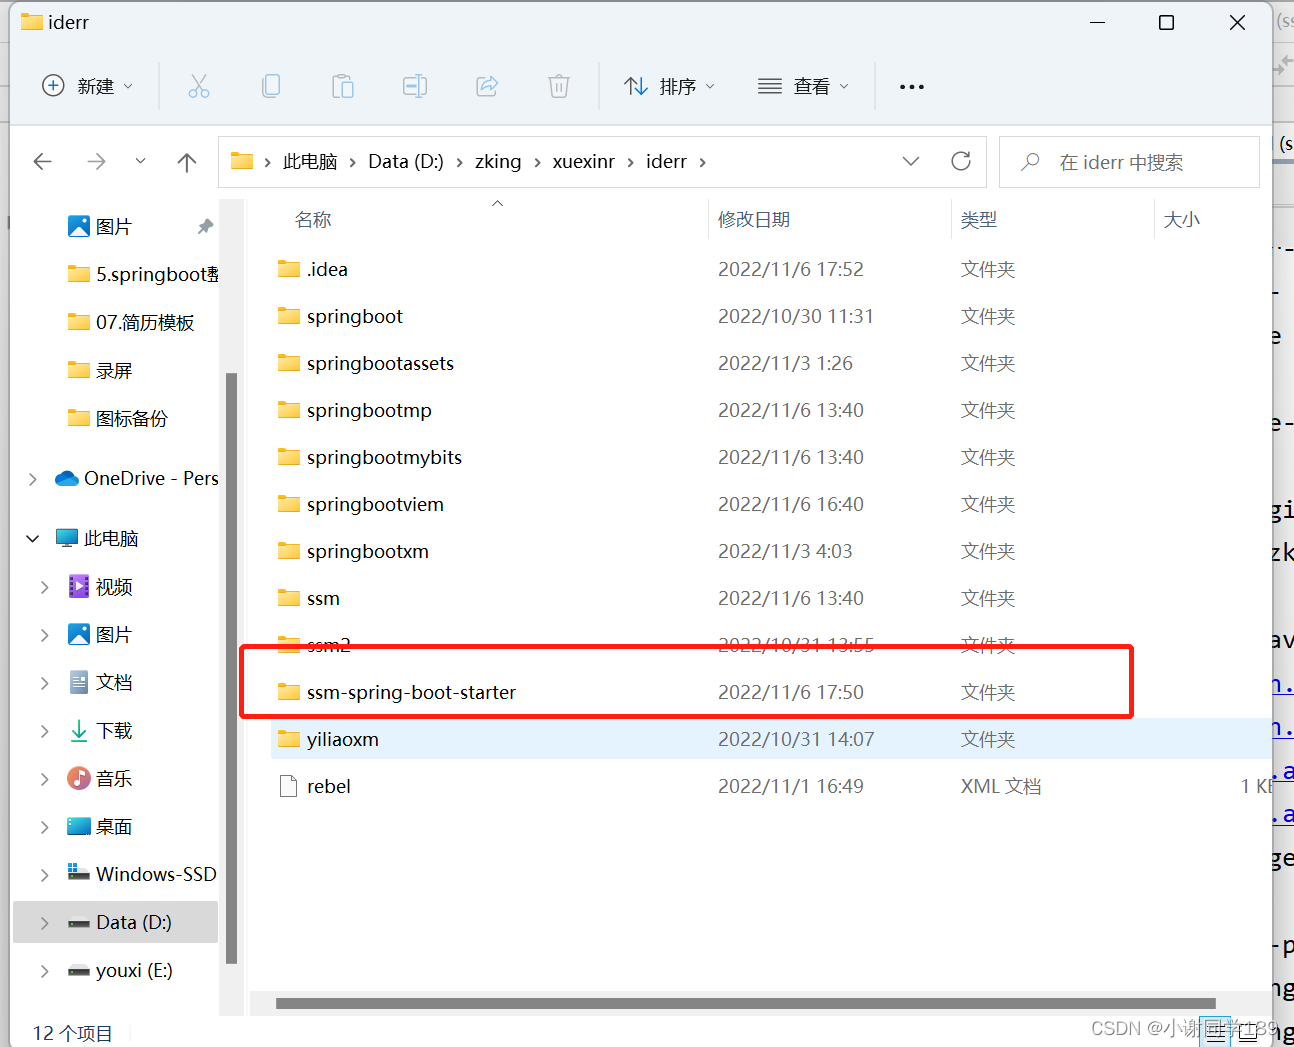1294x1047 pixels.
Task: Go forward with the right arrow
Action: point(96,162)
